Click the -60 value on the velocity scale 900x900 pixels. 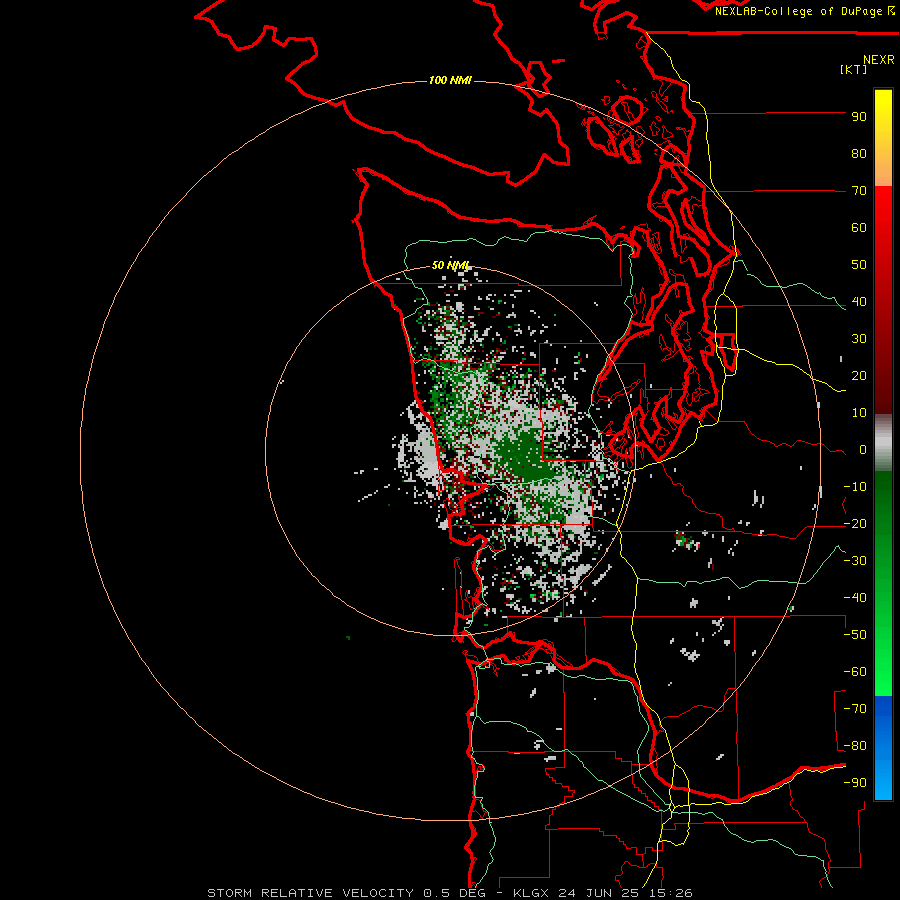point(855,672)
